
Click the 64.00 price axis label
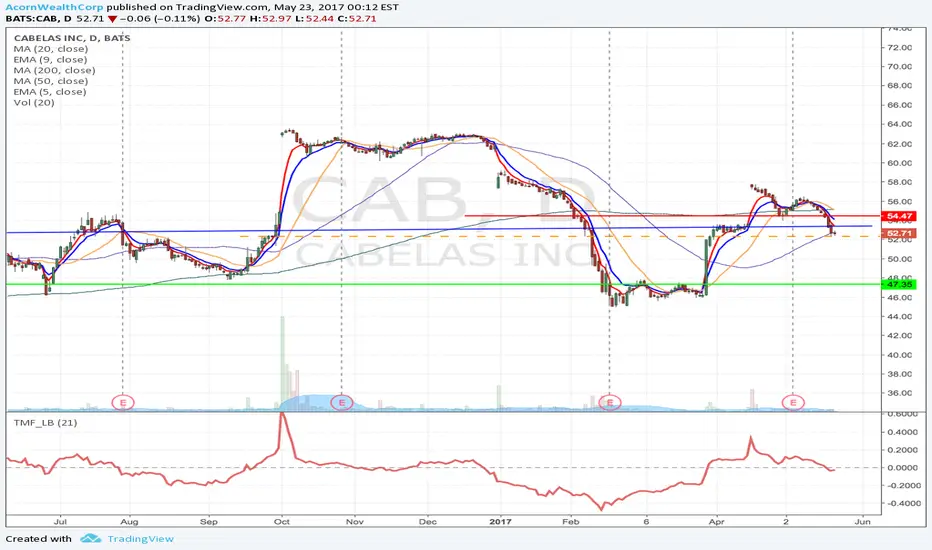(x=899, y=124)
